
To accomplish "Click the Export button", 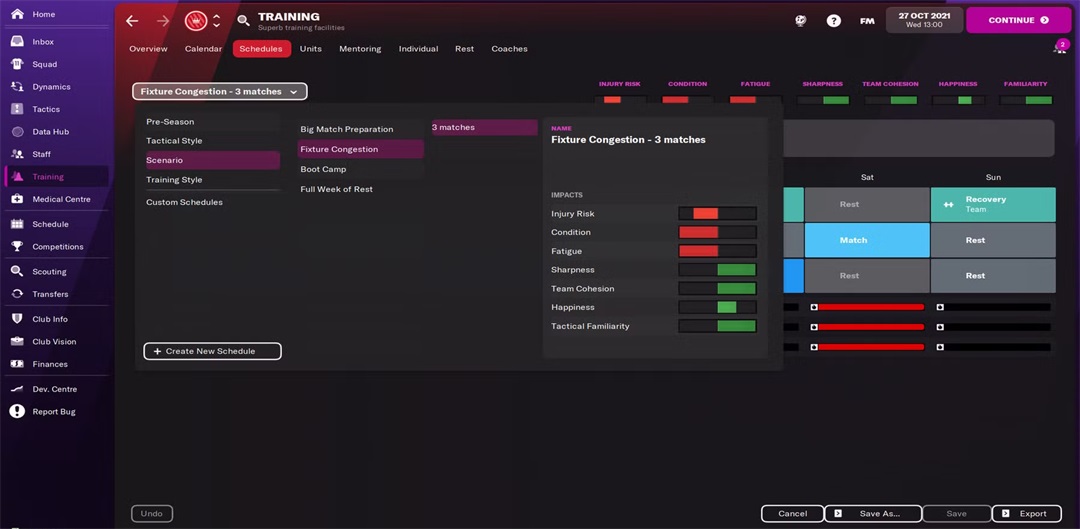I will click(1026, 514).
